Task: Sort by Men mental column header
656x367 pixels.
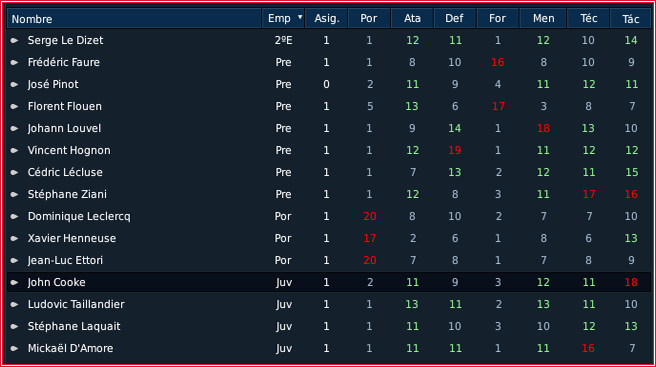Action: coord(543,18)
